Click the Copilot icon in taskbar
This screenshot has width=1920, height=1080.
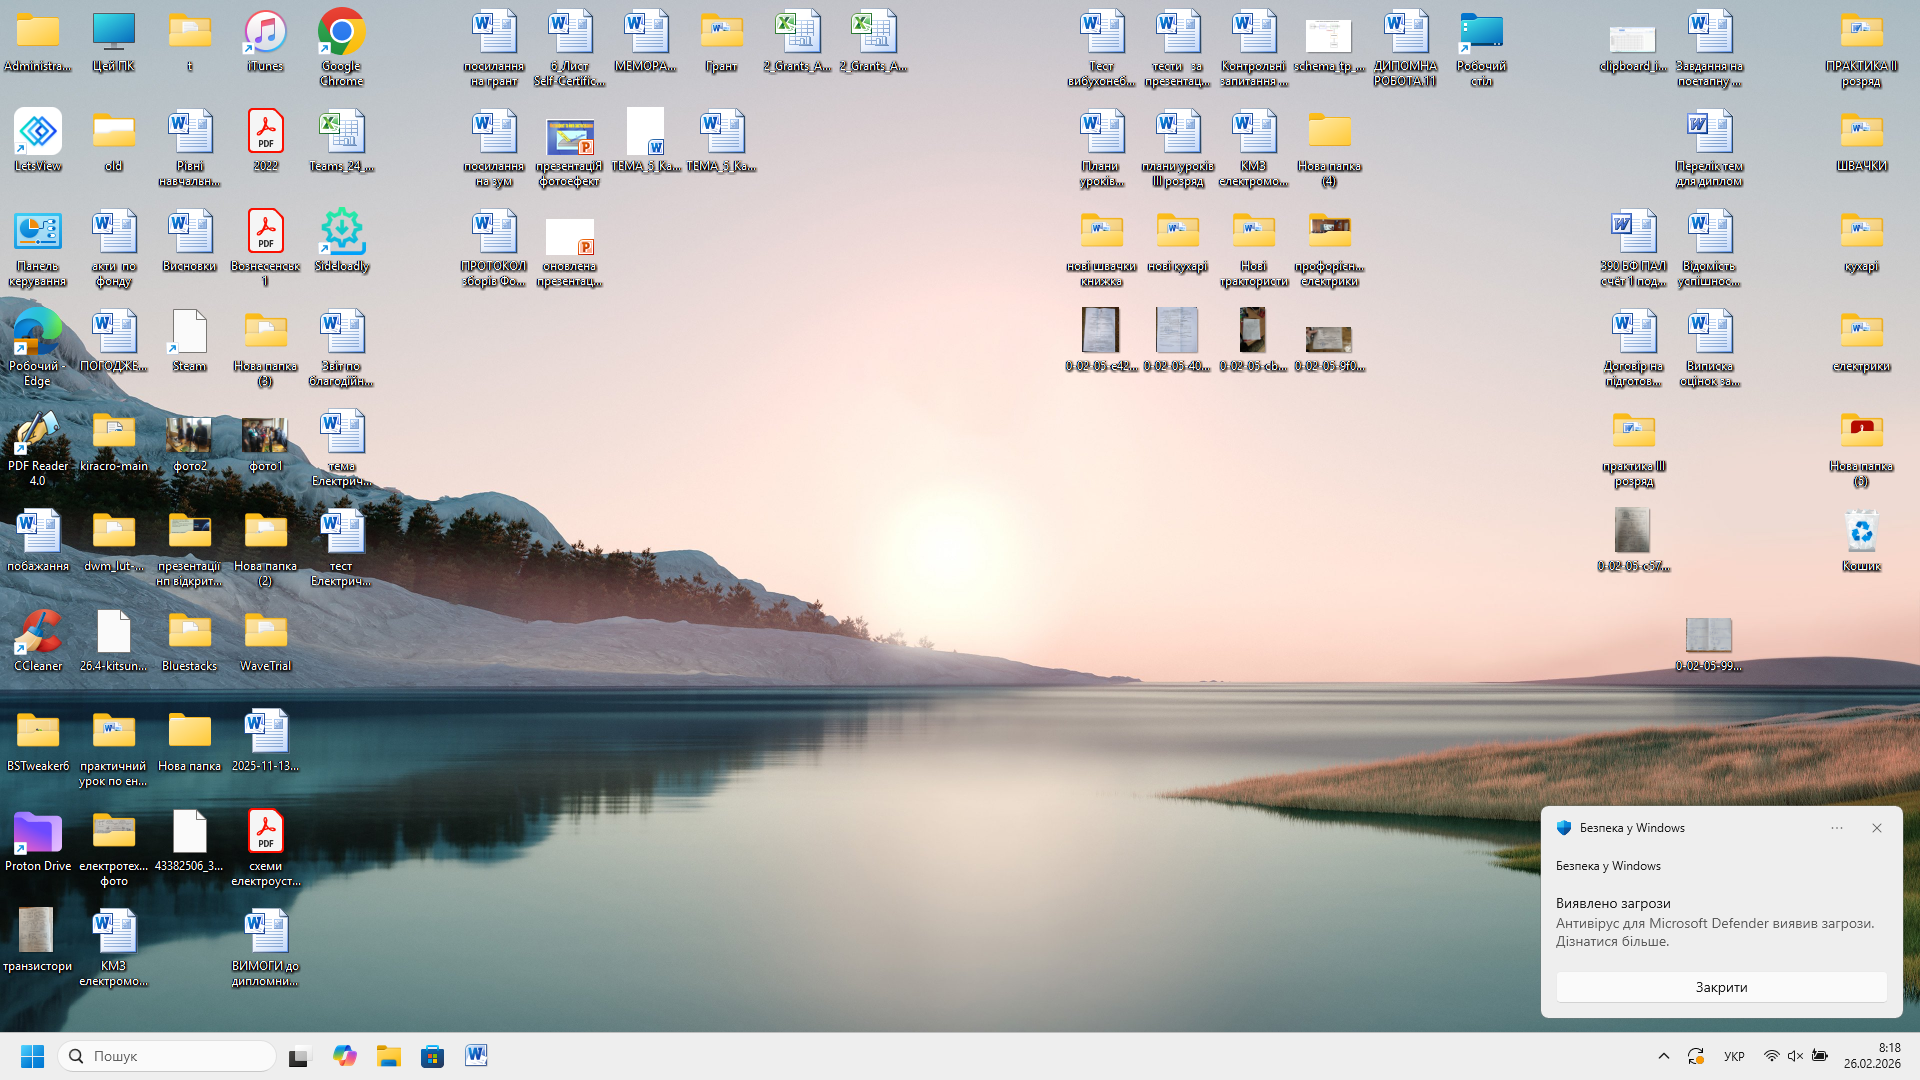(x=345, y=1056)
